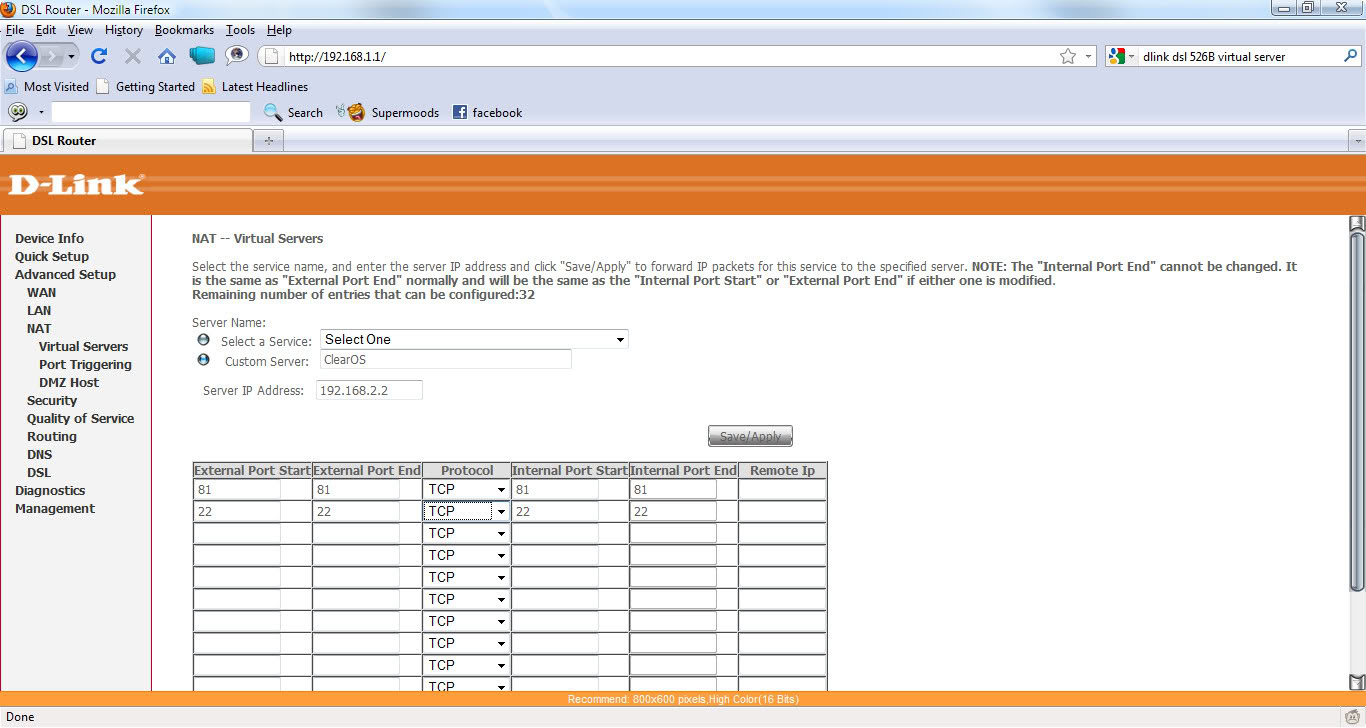Image resolution: width=1366 pixels, height=728 pixels.
Task: Click the back navigation arrow in Firefox
Action: (21, 57)
